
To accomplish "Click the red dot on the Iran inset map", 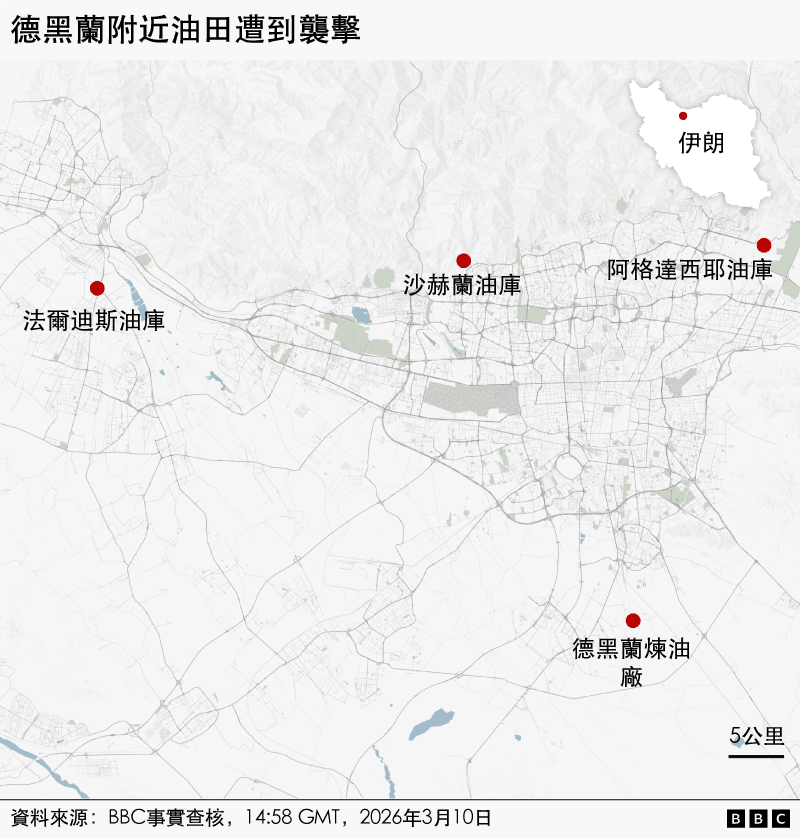I will (x=683, y=115).
